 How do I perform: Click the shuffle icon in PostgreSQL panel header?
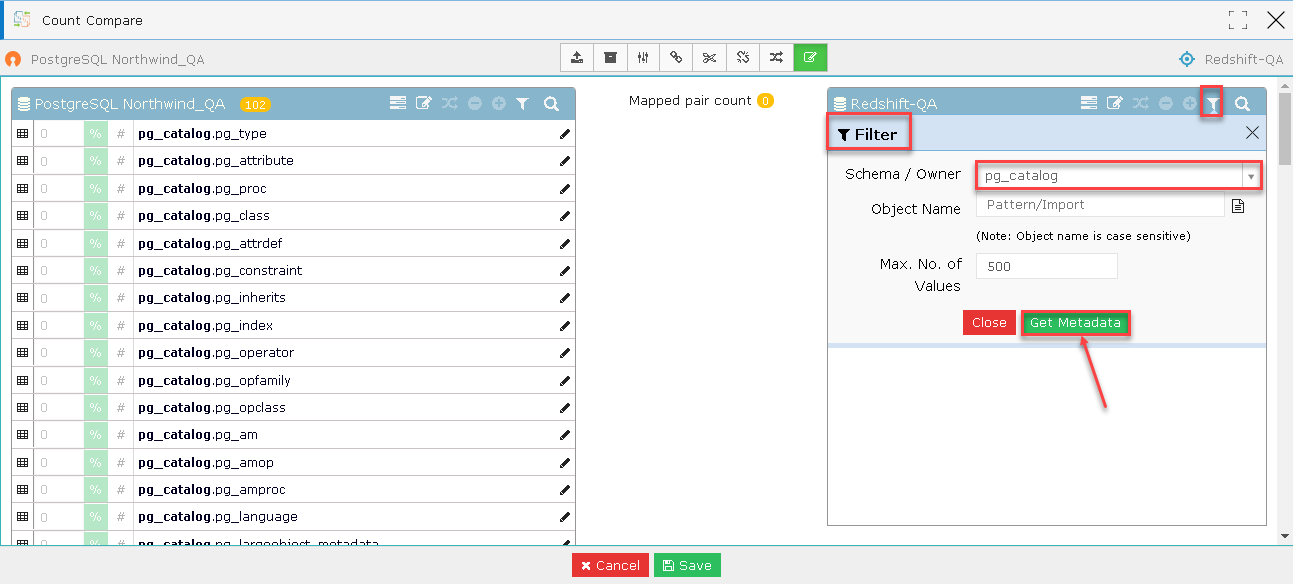[x=450, y=103]
